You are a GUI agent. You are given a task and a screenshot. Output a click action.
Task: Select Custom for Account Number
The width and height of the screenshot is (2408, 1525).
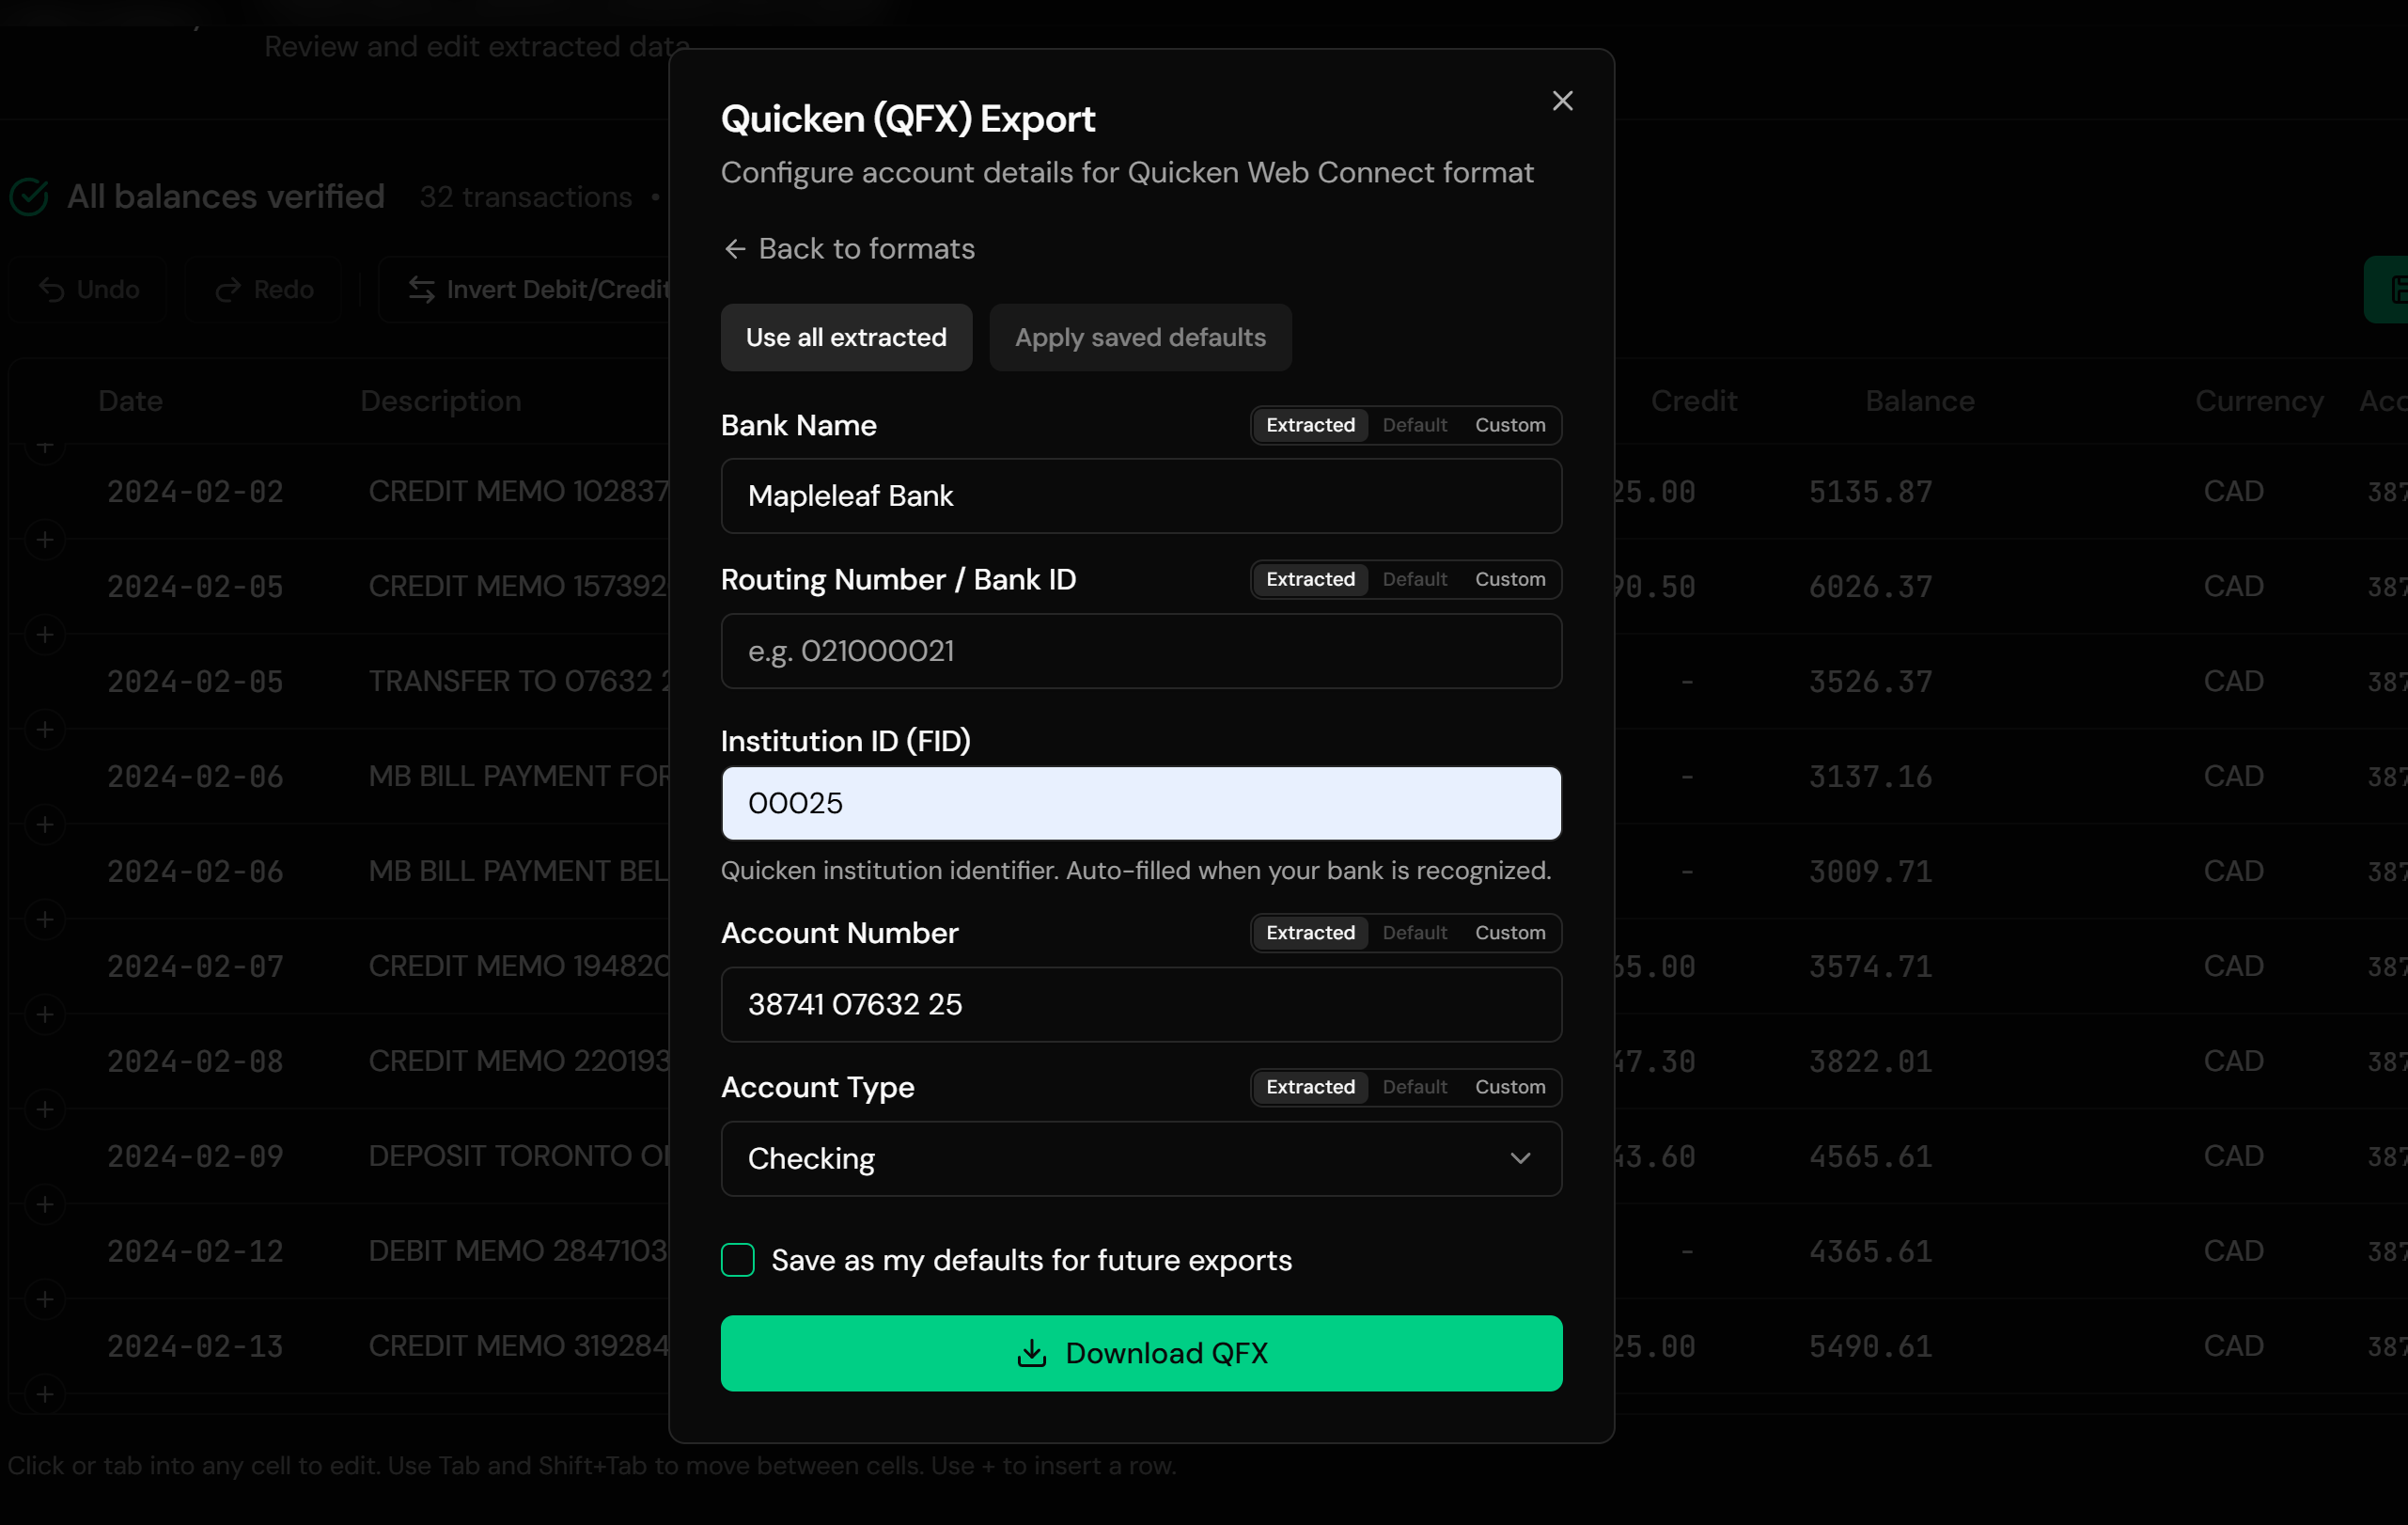click(x=1510, y=932)
